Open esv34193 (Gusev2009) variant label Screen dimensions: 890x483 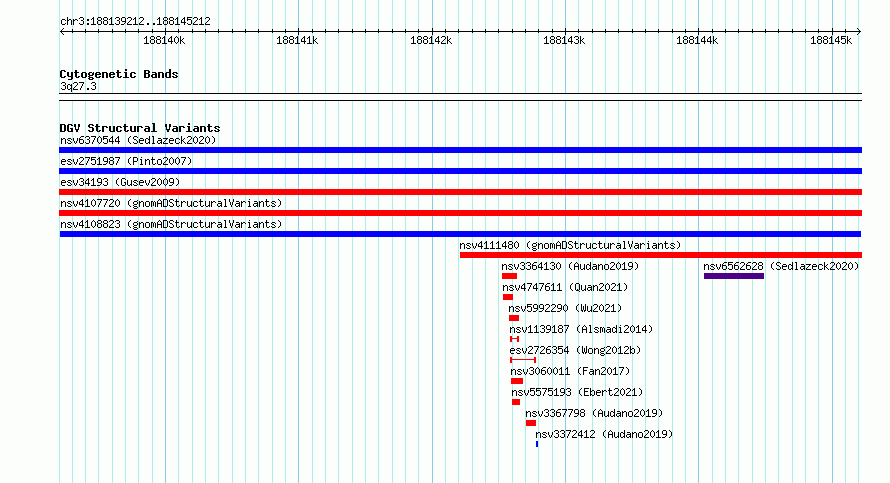click(120, 182)
